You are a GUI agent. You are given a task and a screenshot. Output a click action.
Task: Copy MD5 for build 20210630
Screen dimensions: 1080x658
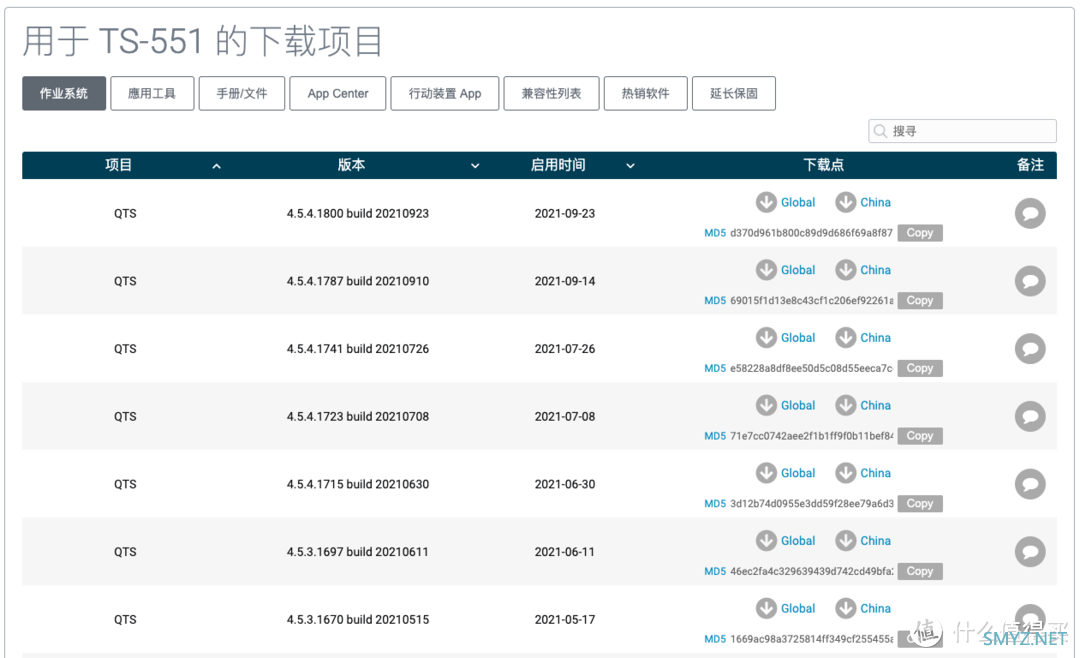coord(920,504)
